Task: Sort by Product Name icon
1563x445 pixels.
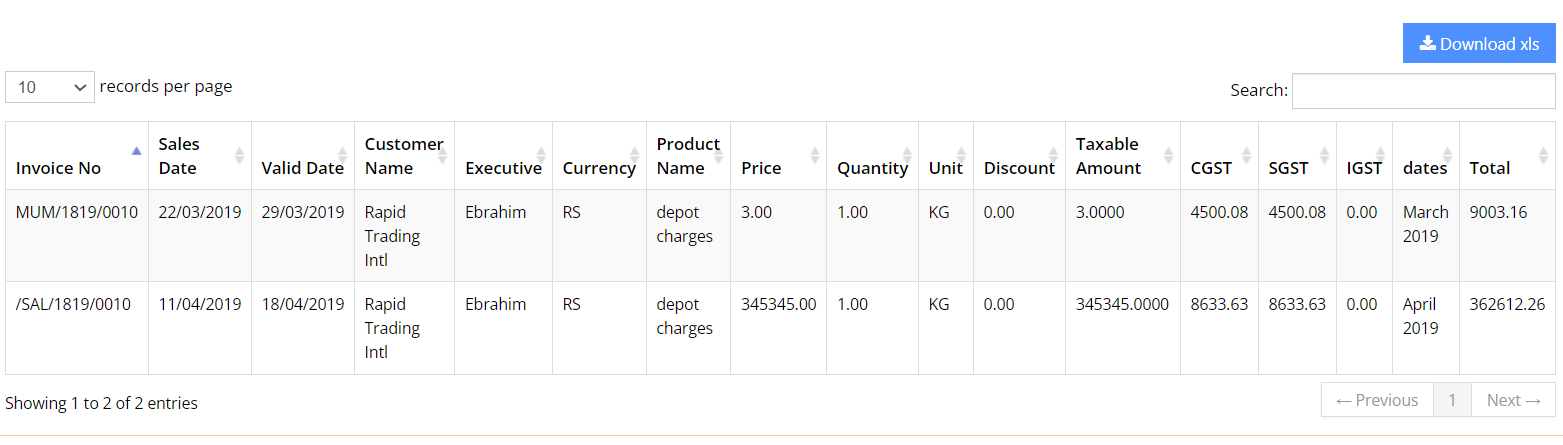Action: (718, 155)
